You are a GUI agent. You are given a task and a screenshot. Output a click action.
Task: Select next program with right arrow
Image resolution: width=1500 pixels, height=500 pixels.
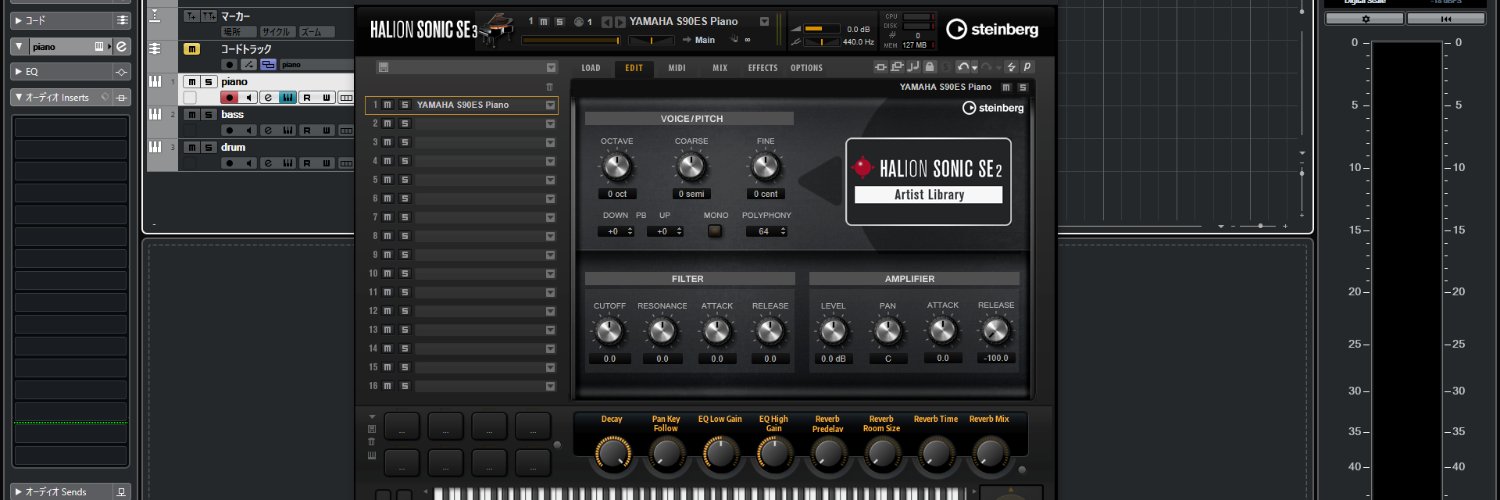coord(622,21)
